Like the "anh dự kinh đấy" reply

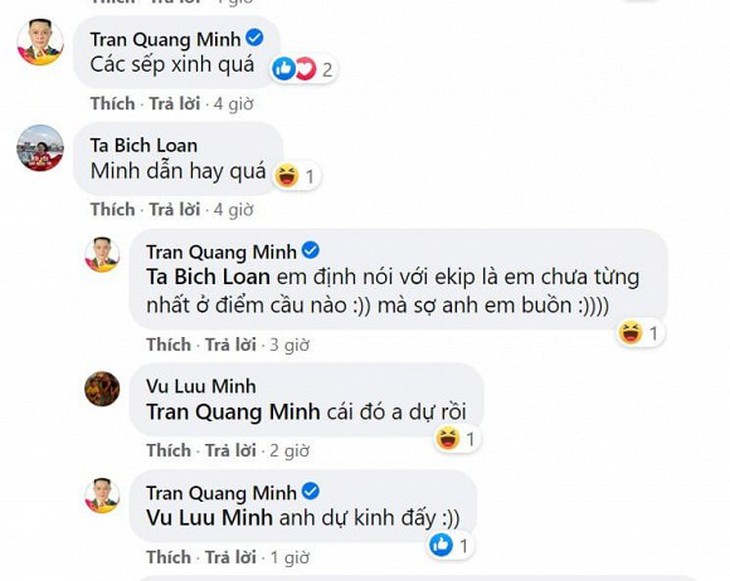168,556
